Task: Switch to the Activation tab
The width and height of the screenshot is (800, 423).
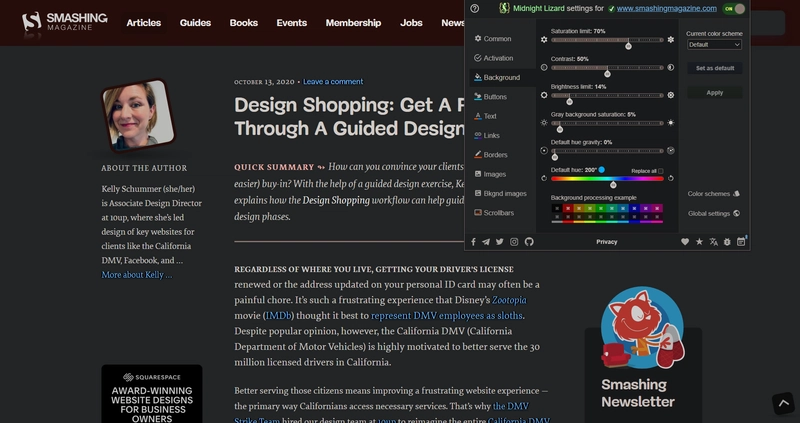Action: [x=502, y=58]
